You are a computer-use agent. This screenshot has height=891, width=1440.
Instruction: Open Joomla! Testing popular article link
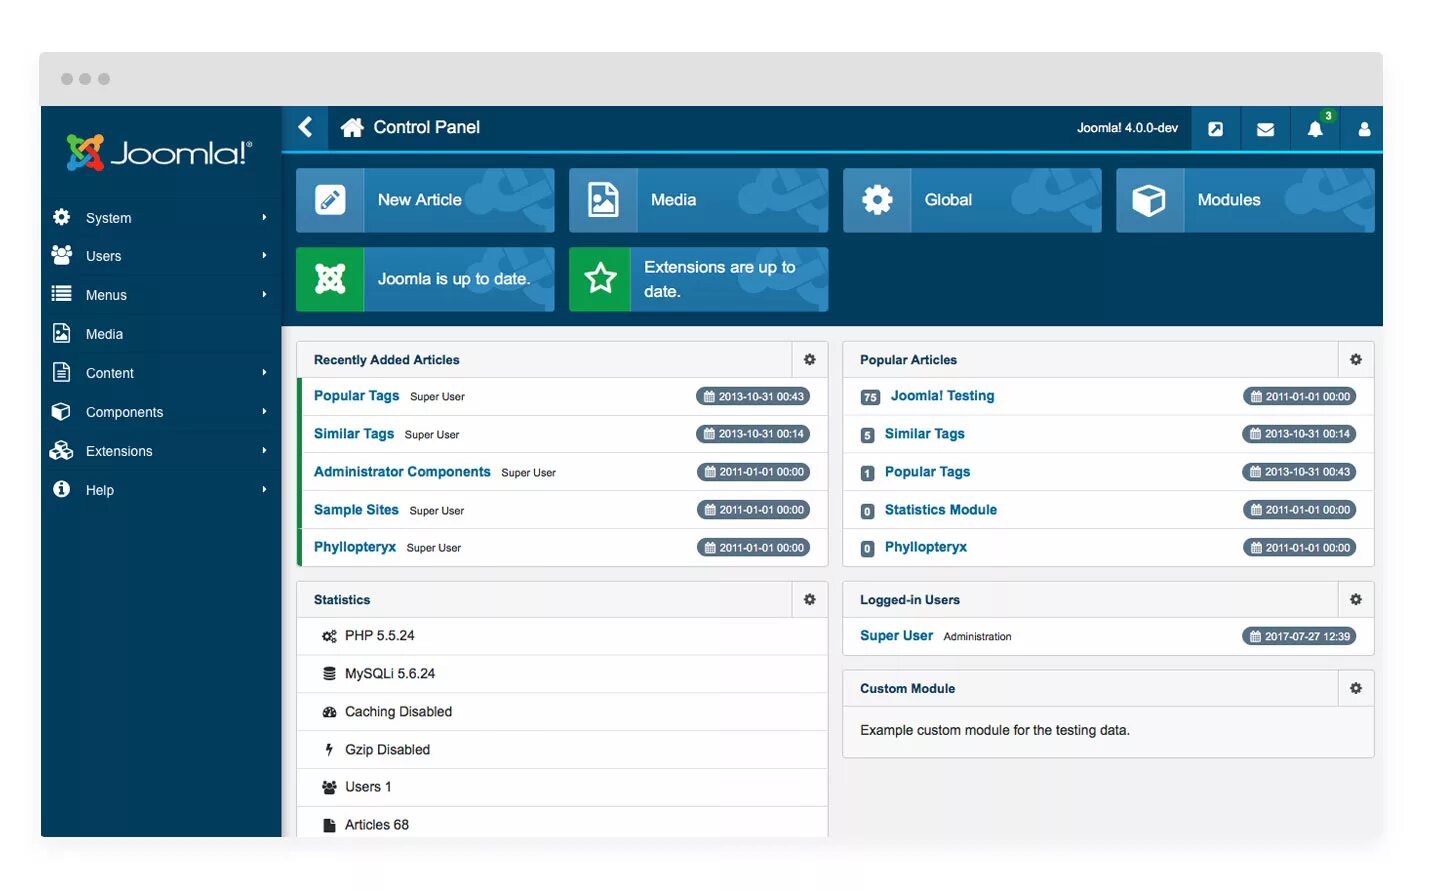(x=942, y=396)
